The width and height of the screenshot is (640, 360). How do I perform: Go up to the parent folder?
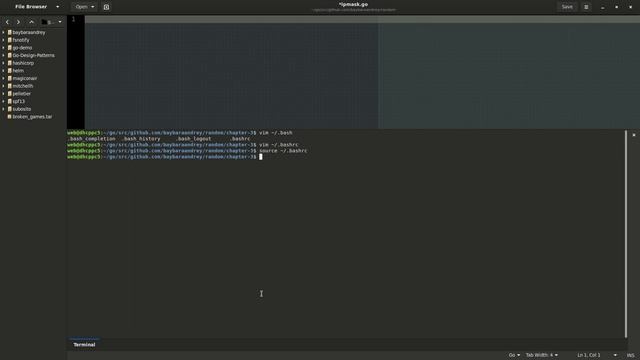click(x=31, y=22)
